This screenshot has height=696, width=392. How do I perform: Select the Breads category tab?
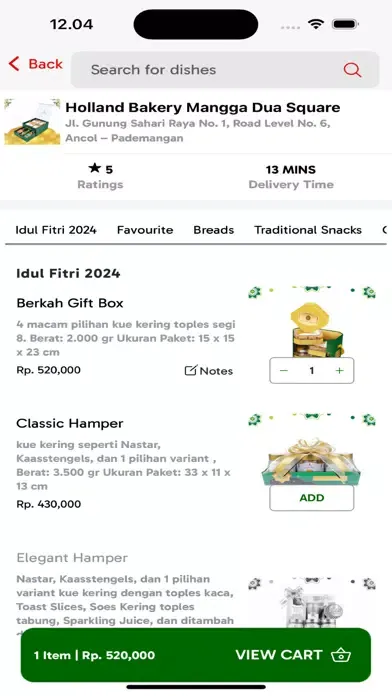coord(214,230)
